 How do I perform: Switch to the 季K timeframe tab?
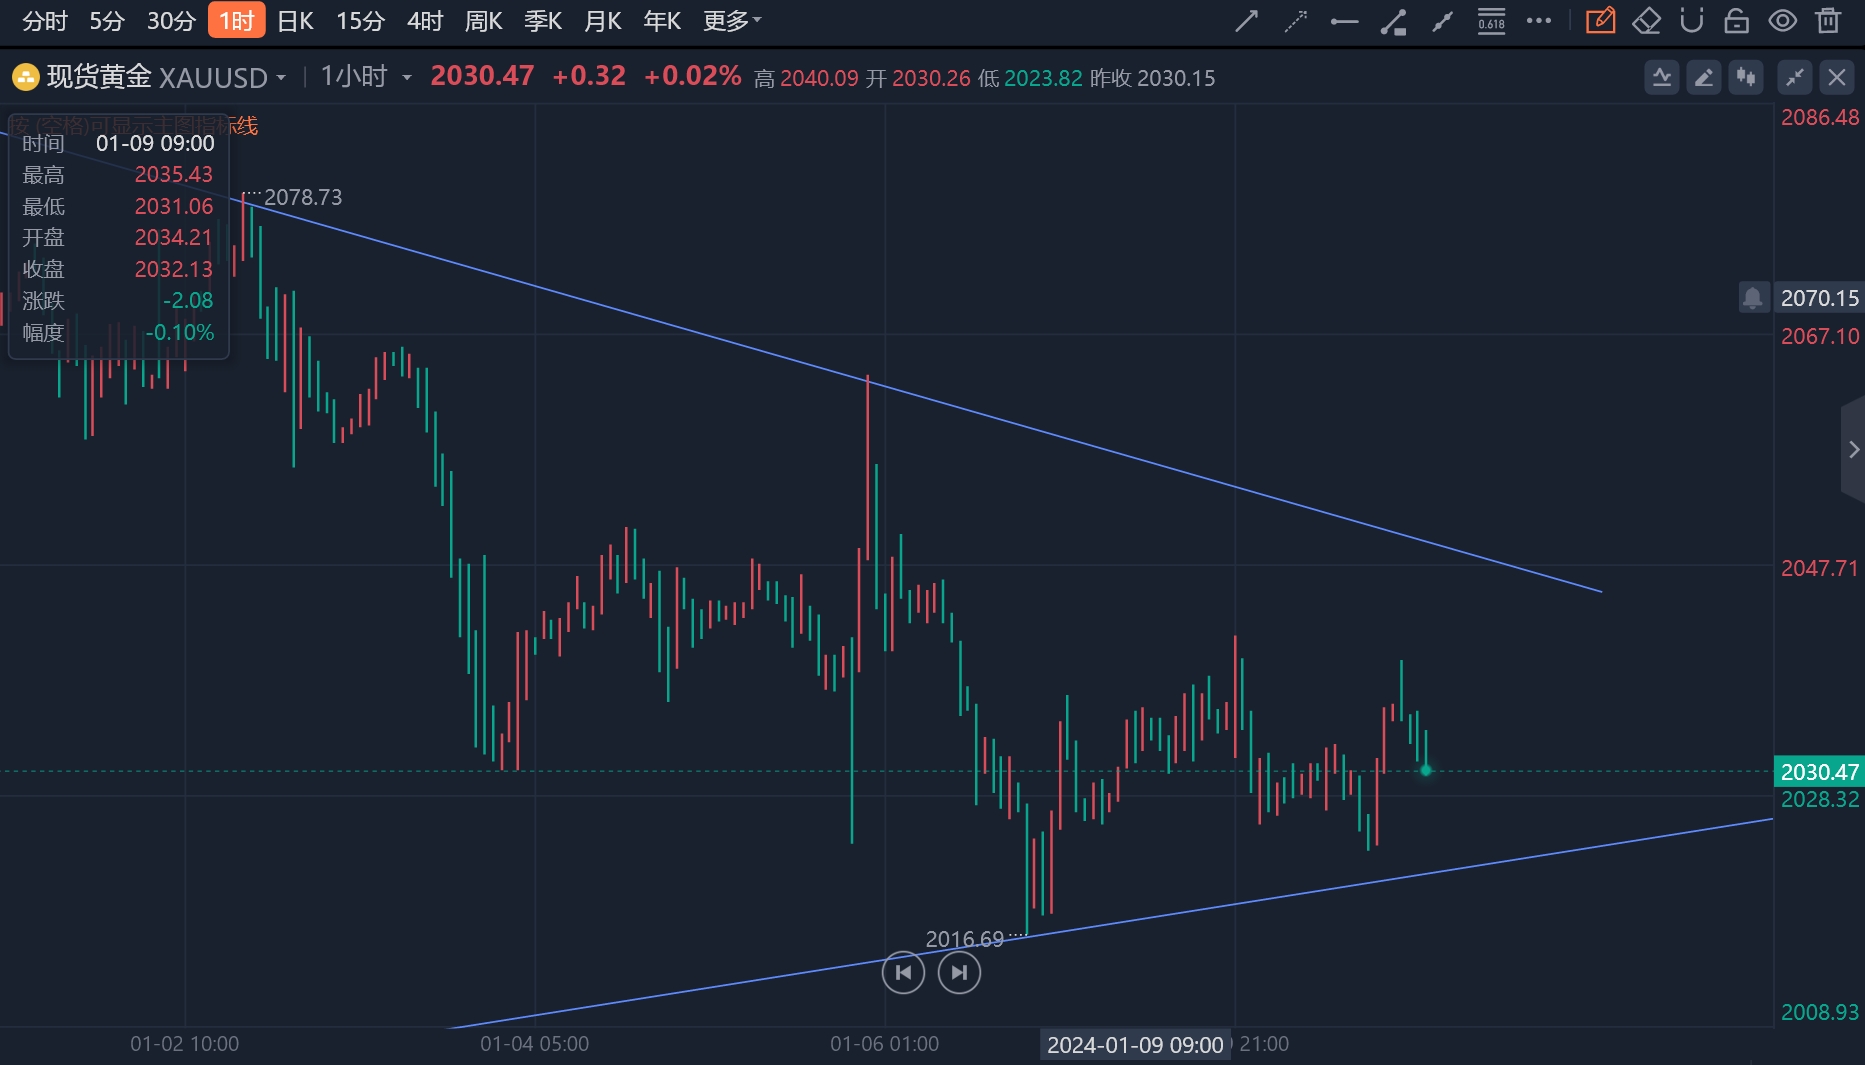[x=543, y=21]
